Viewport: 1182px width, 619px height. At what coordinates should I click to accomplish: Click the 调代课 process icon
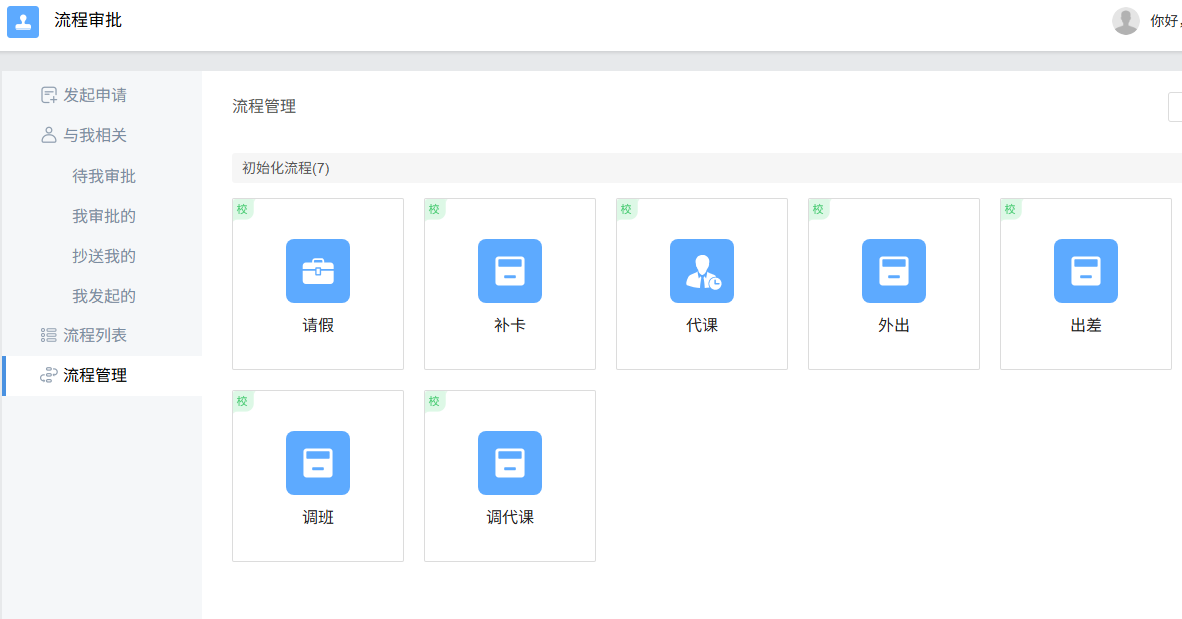click(510, 463)
